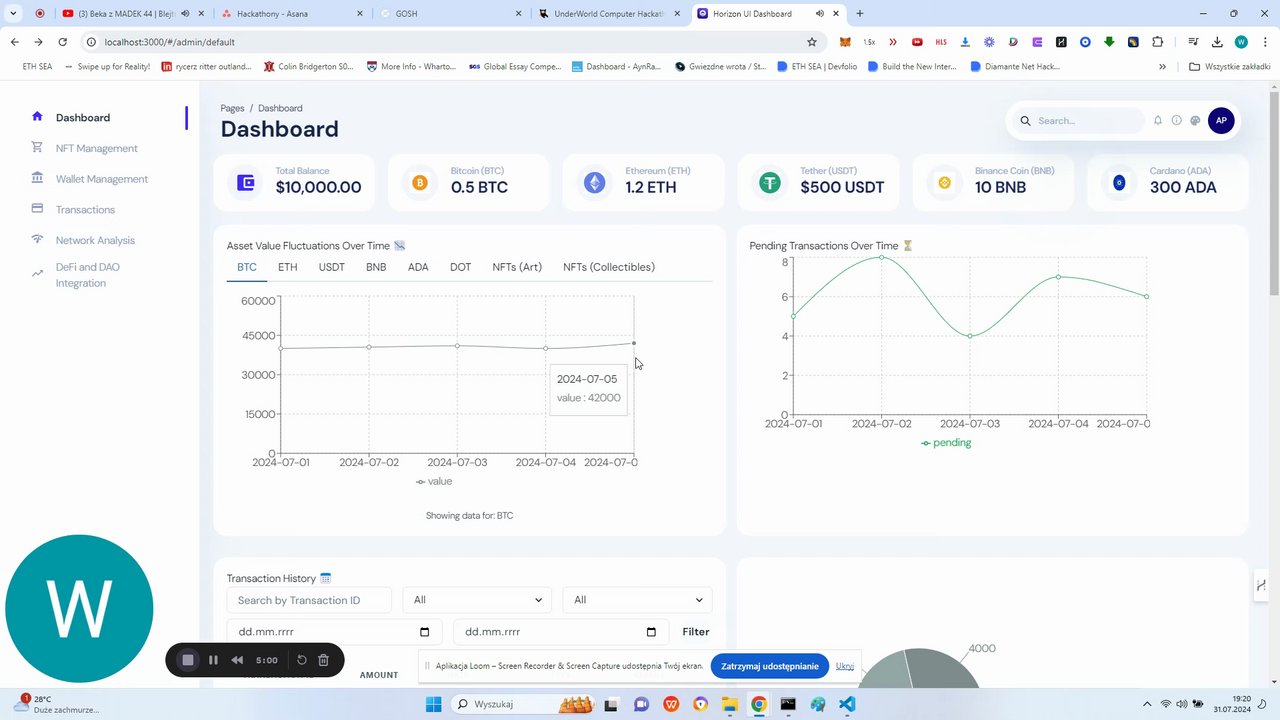Restart the Loom recording
The height and width of the screenshot is (720, 1280).
[301, 660]
